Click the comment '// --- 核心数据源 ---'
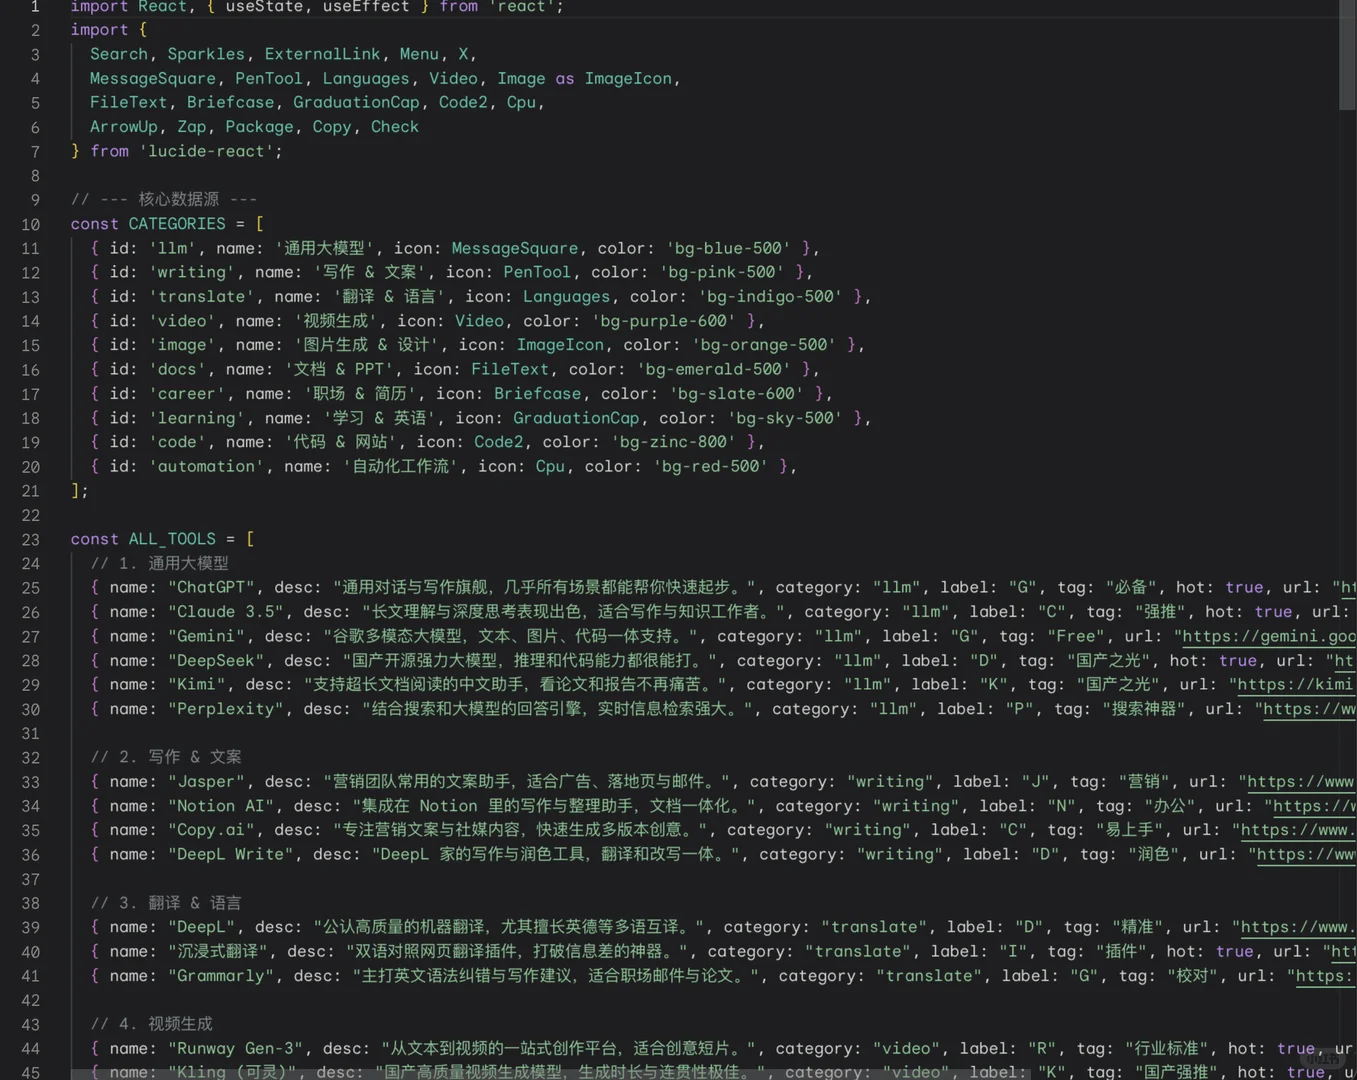 (x=164, y=199)
